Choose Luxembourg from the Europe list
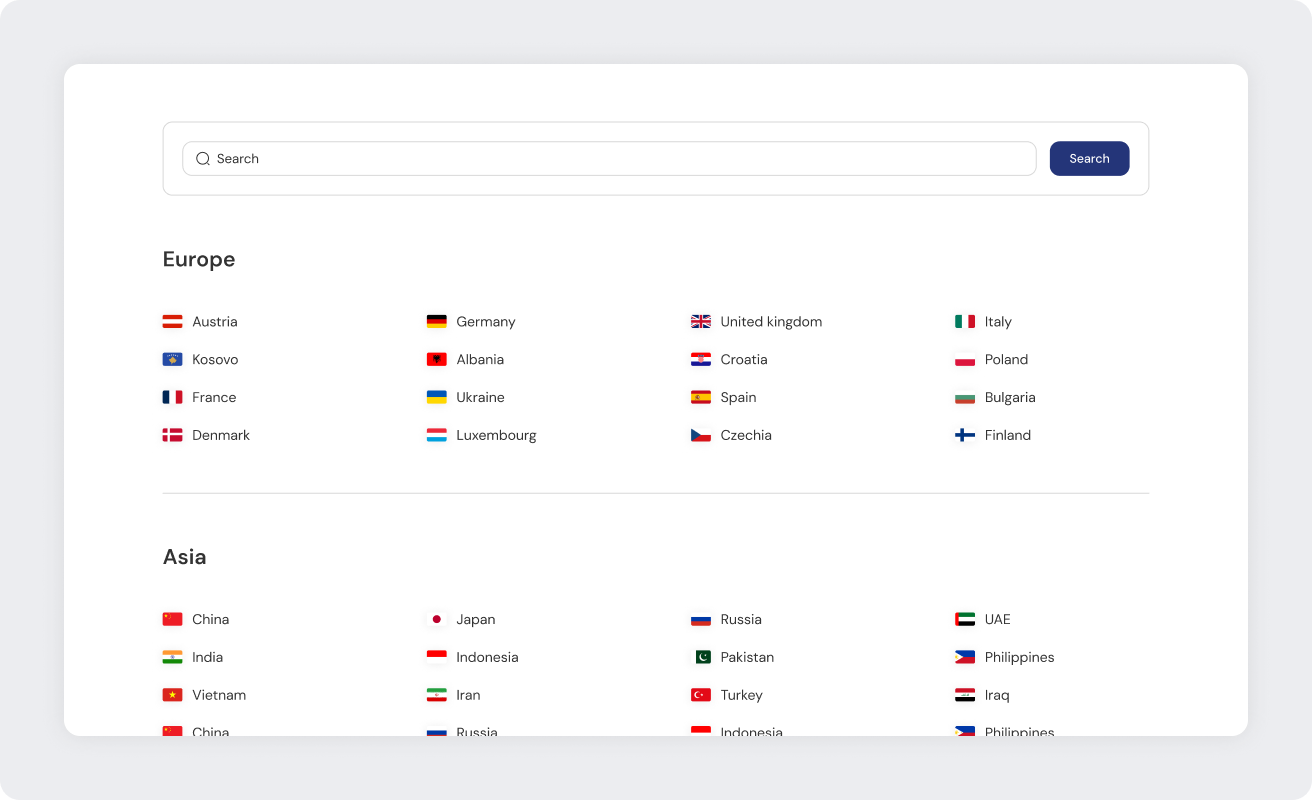 [496, 436]
